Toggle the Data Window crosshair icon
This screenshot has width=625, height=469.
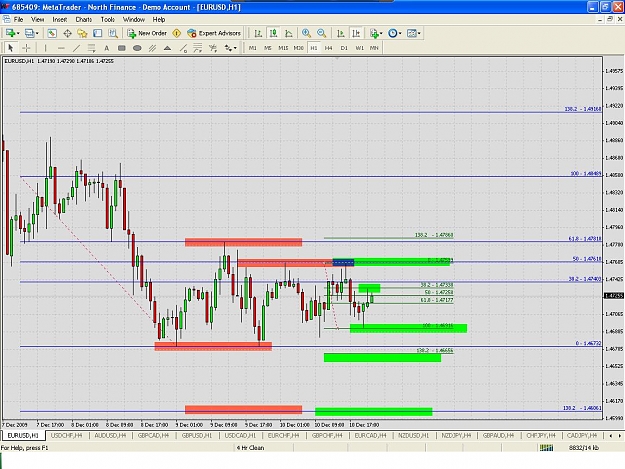click(67, 33)
